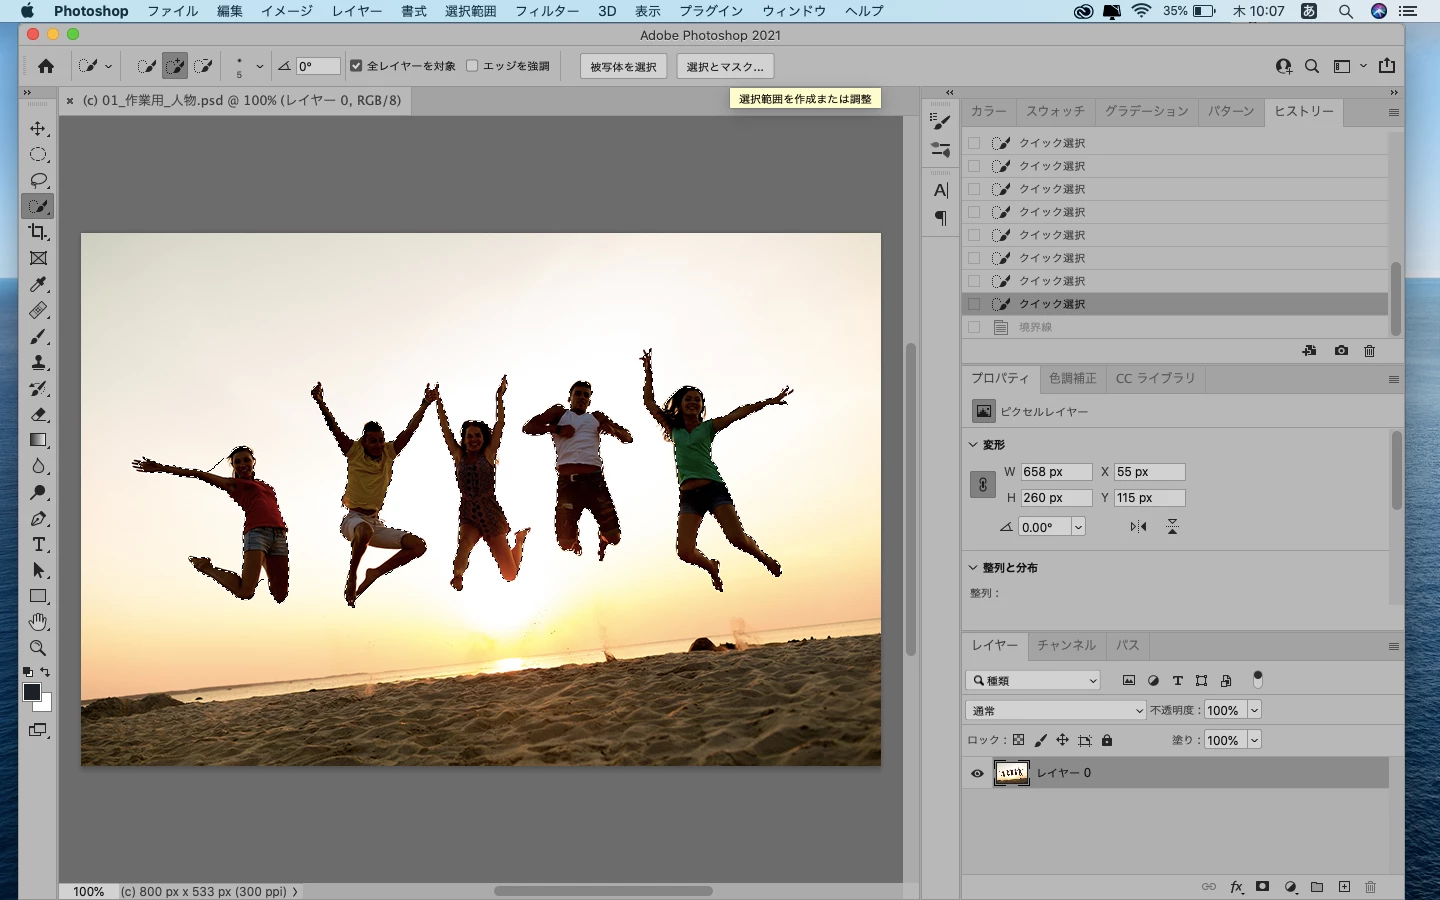Select the Brush tool in toolbar
Viewport: 1440px width, 900px height.
tap(38, 337)
